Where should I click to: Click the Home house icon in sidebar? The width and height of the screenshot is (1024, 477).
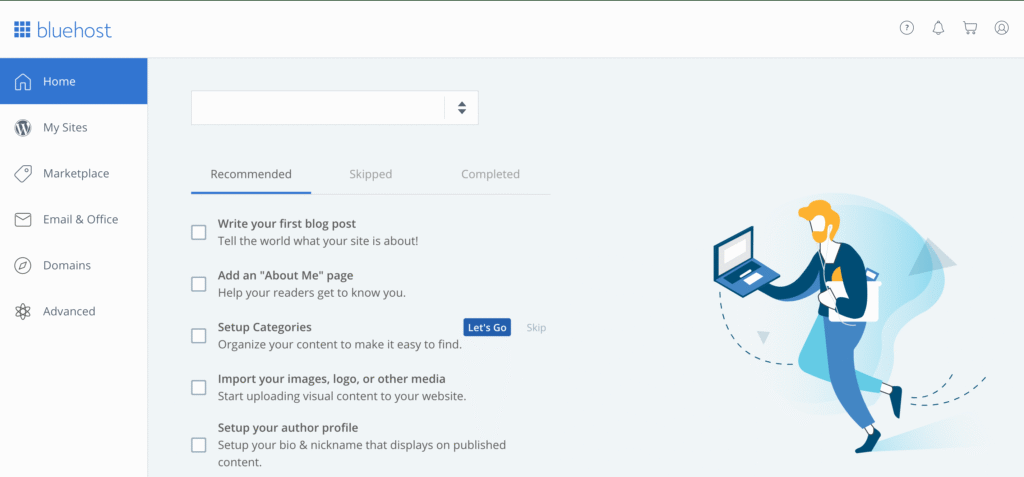[23, 82]
